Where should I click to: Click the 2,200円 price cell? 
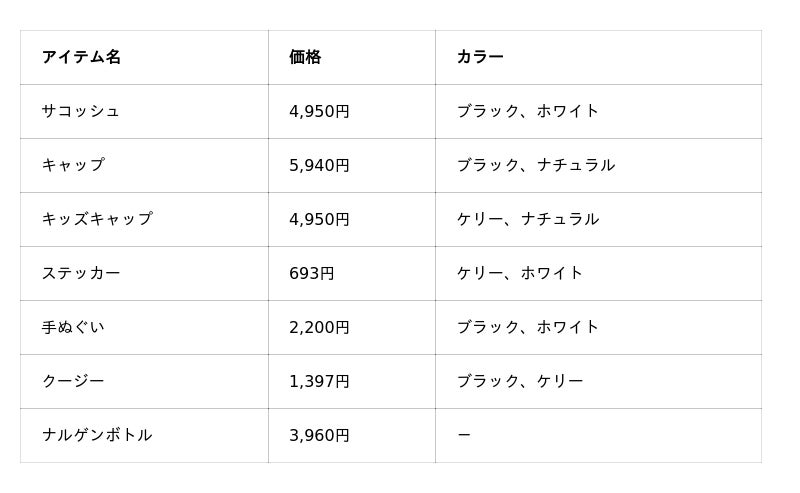click(319, 327)
